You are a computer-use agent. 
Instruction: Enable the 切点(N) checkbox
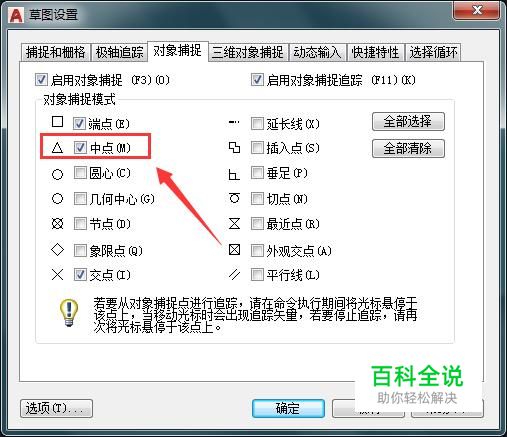click(257, 199)
